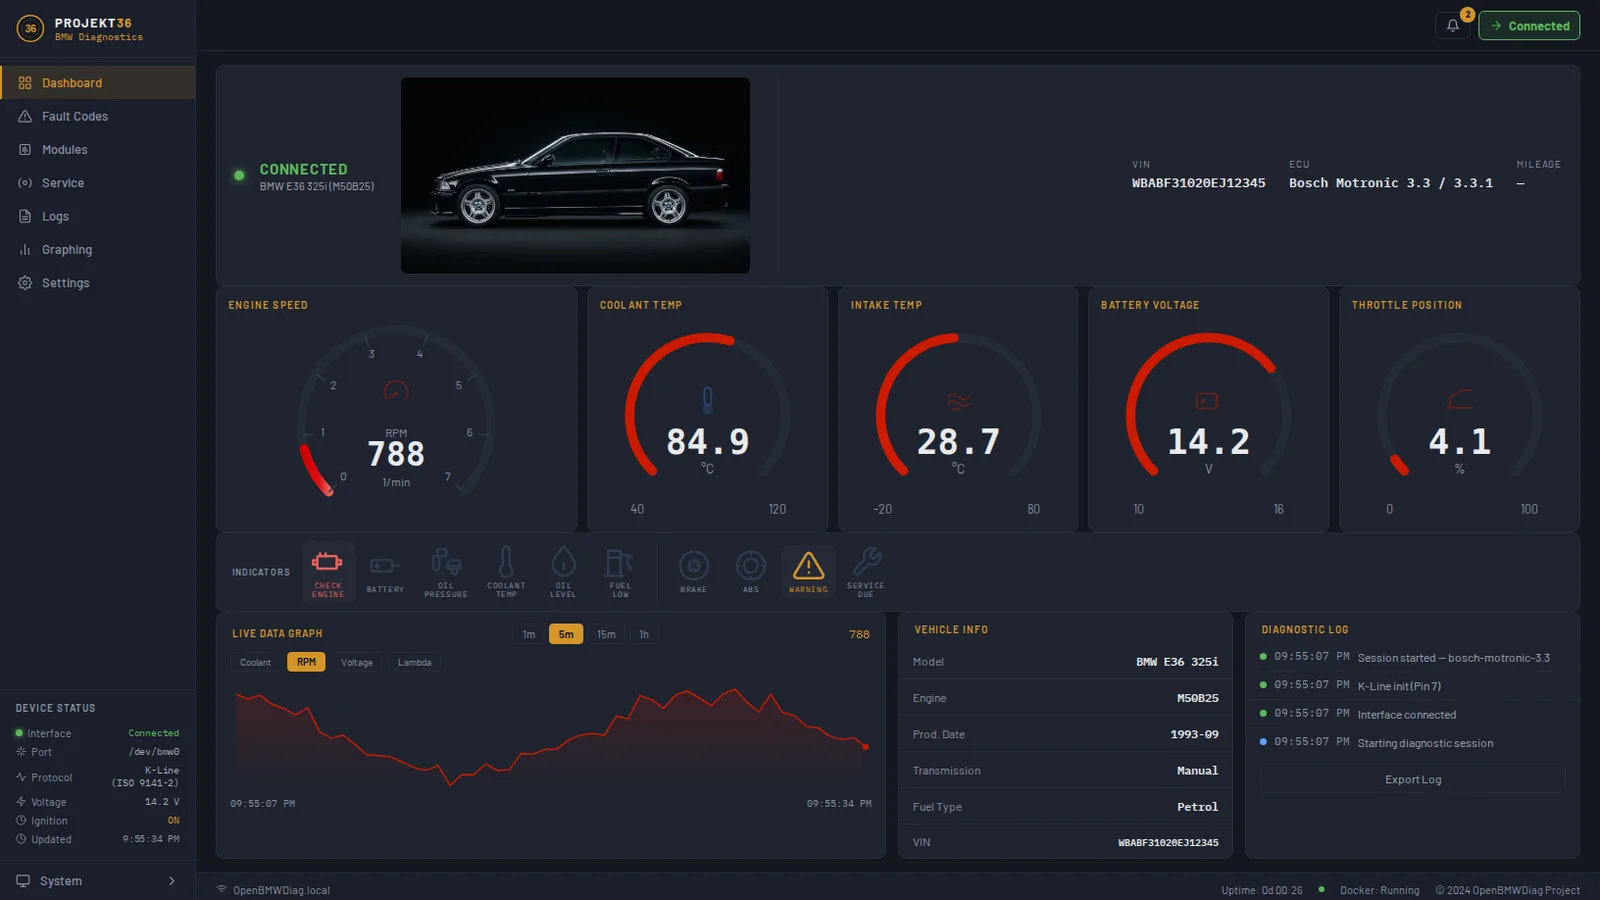
Task: Click the Warning triangle indicator
Action: click(x=808, y=566)
